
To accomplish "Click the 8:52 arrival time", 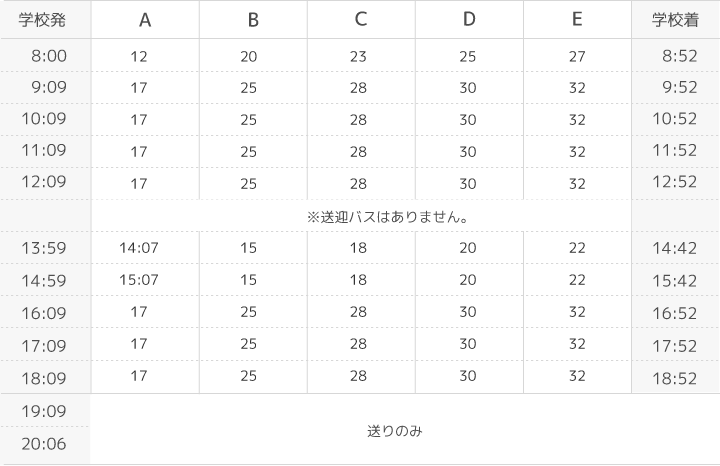I will pos(680,56).
